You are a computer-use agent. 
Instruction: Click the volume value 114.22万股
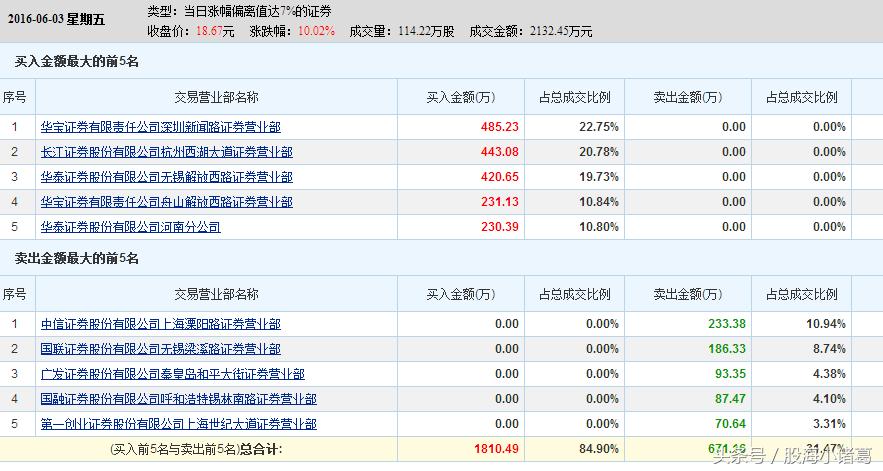coord(426,31)
